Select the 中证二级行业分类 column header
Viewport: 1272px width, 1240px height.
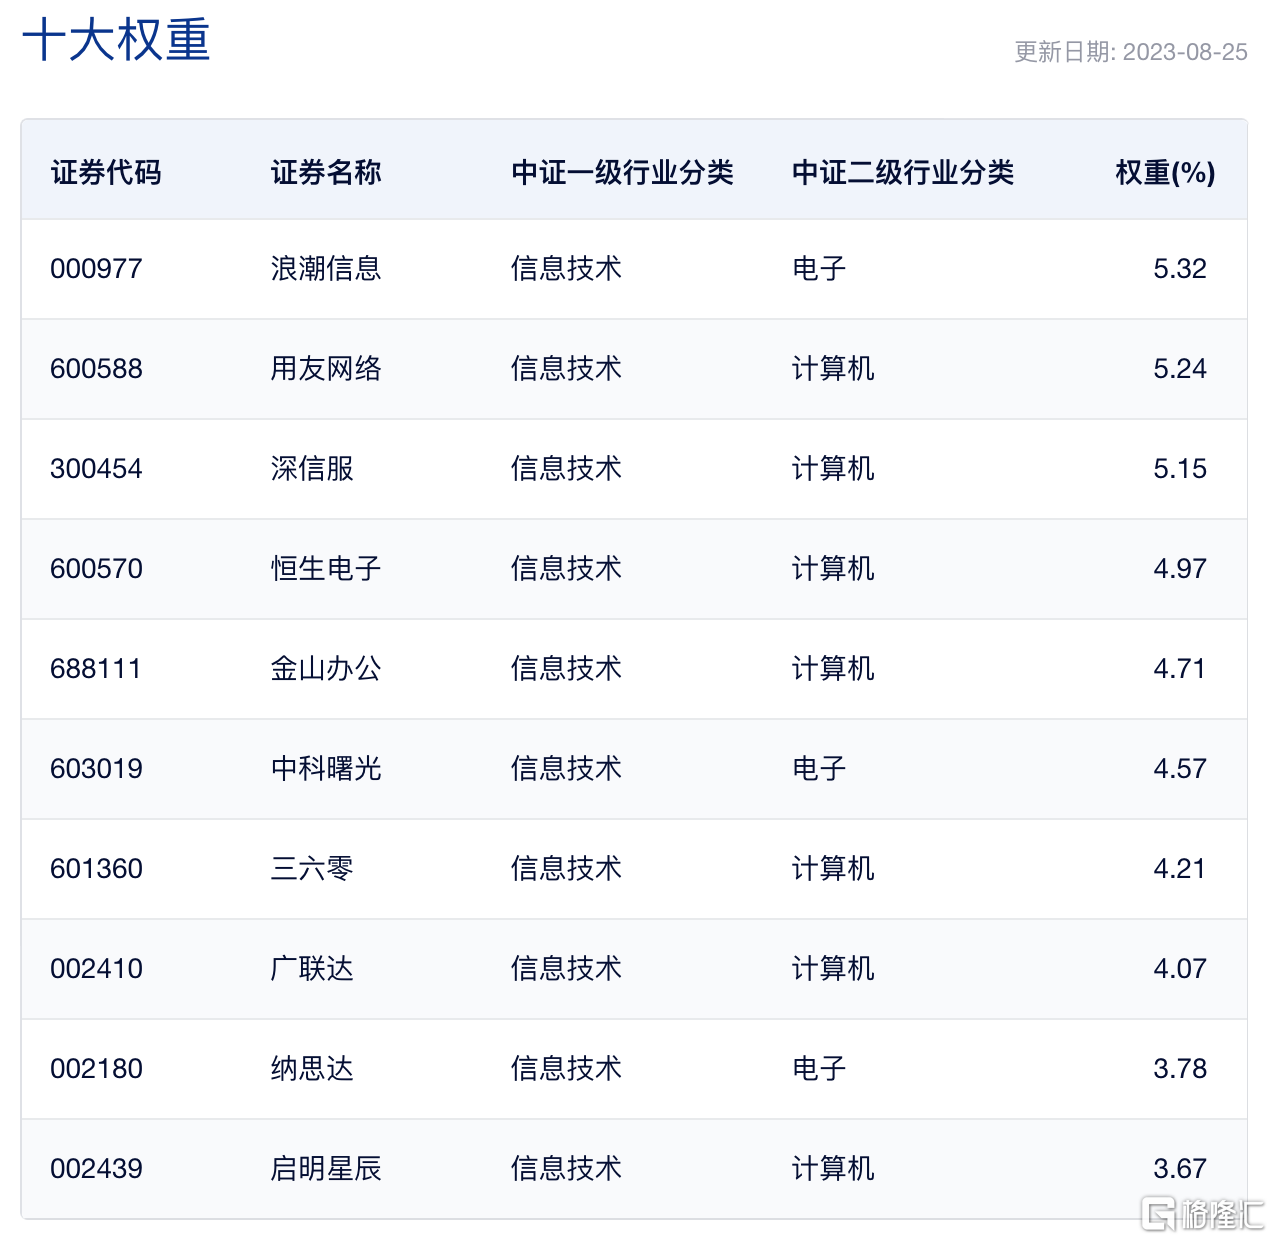903,172
